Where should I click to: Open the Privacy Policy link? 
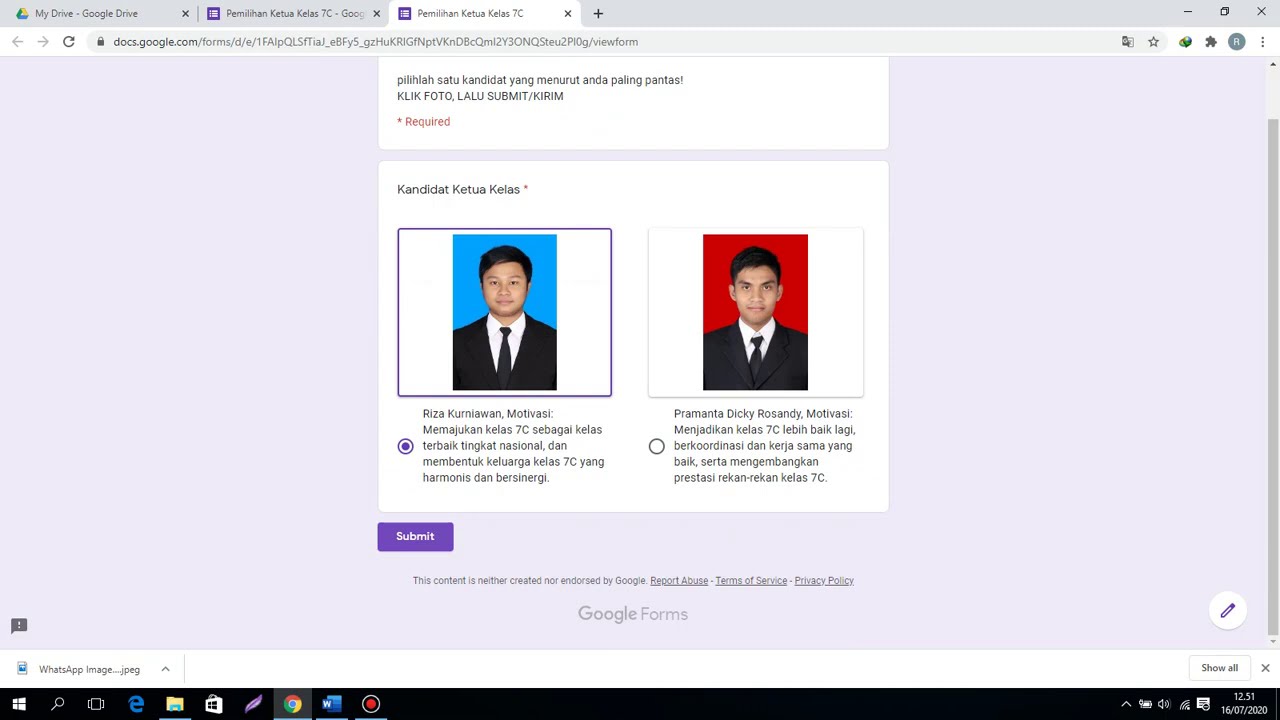[824, 580]
